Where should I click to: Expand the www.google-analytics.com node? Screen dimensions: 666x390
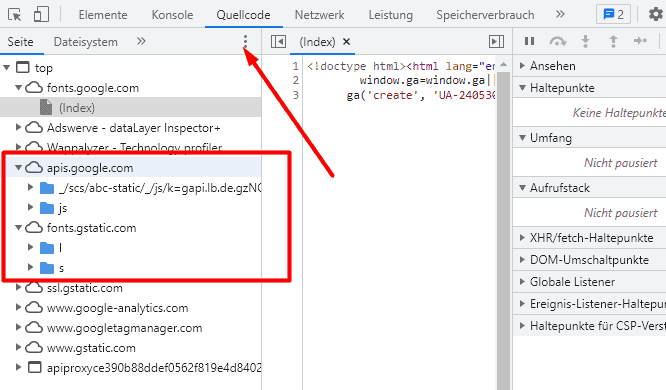point(18,307)
